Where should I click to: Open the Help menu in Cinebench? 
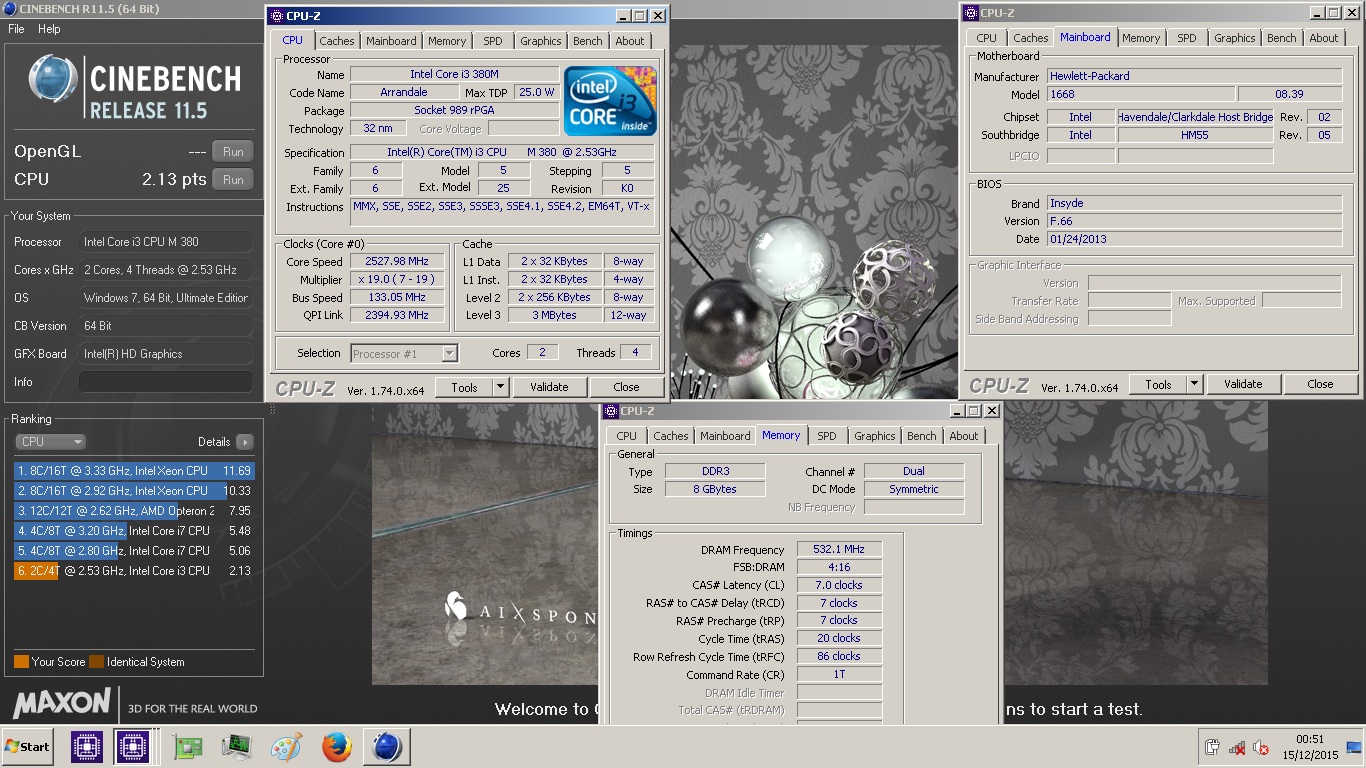pos(49,29)
